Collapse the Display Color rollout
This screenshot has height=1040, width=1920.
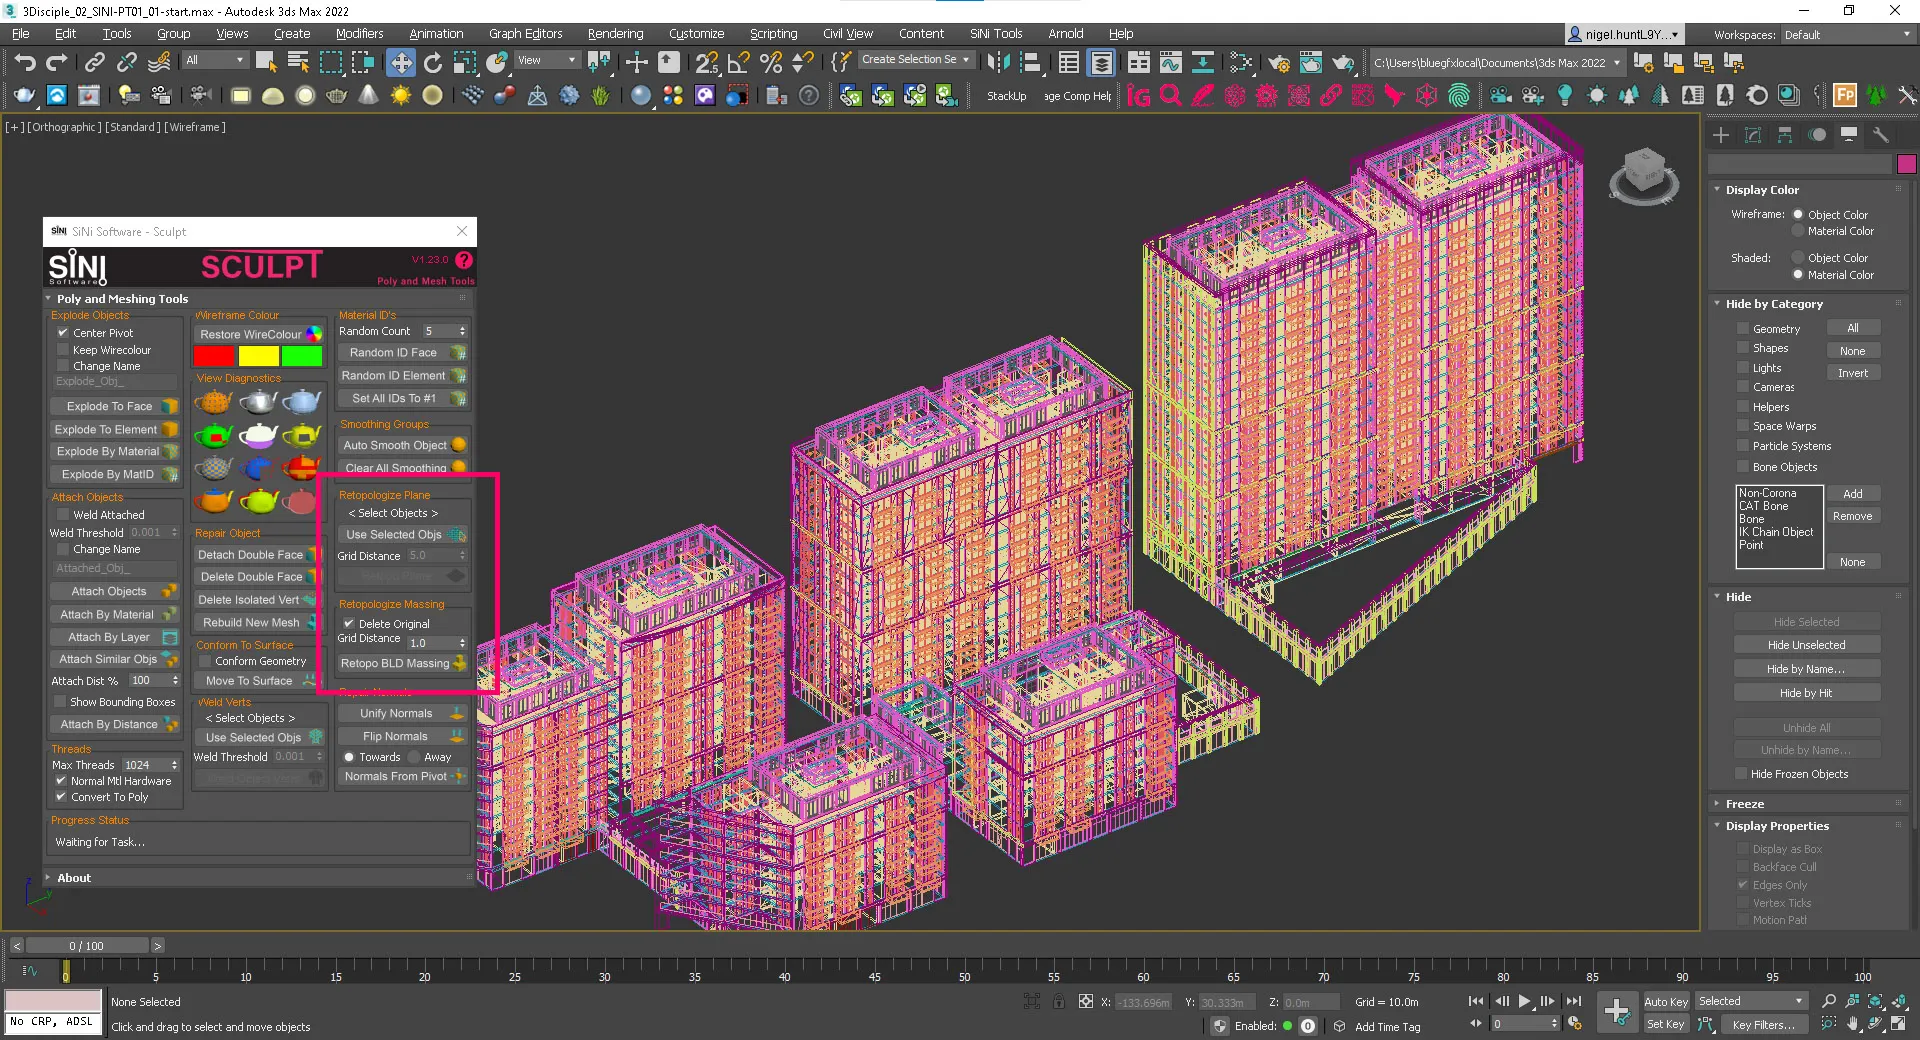pos(1761,190)
